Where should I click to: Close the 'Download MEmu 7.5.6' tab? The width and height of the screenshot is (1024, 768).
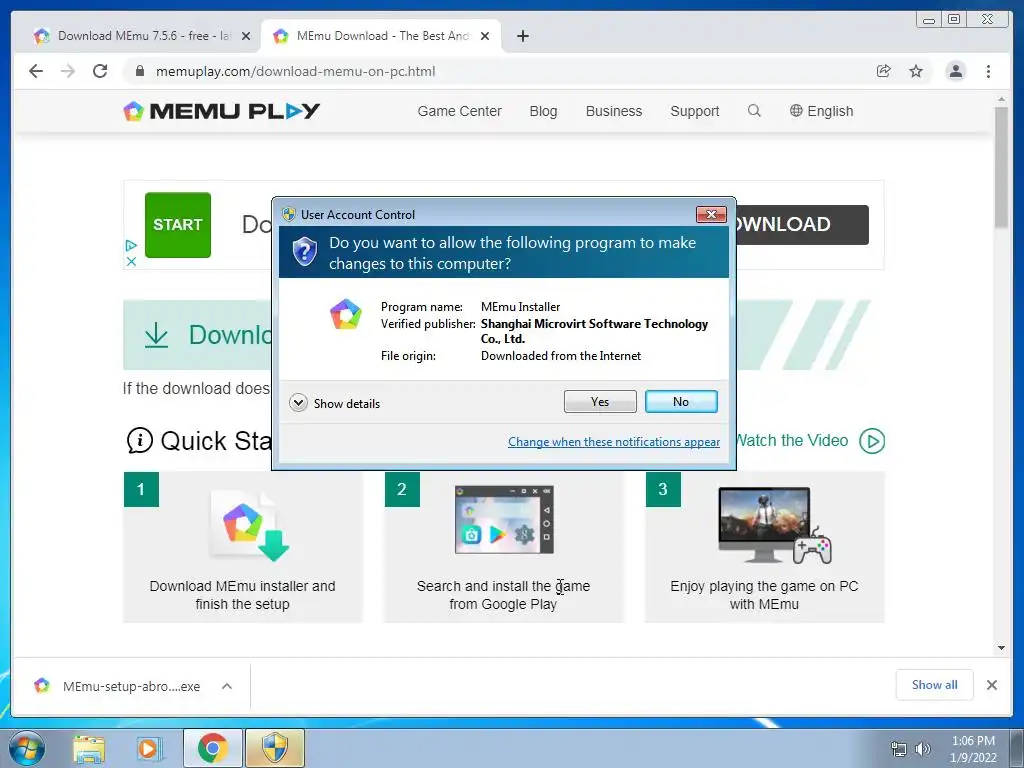(246, 36)
